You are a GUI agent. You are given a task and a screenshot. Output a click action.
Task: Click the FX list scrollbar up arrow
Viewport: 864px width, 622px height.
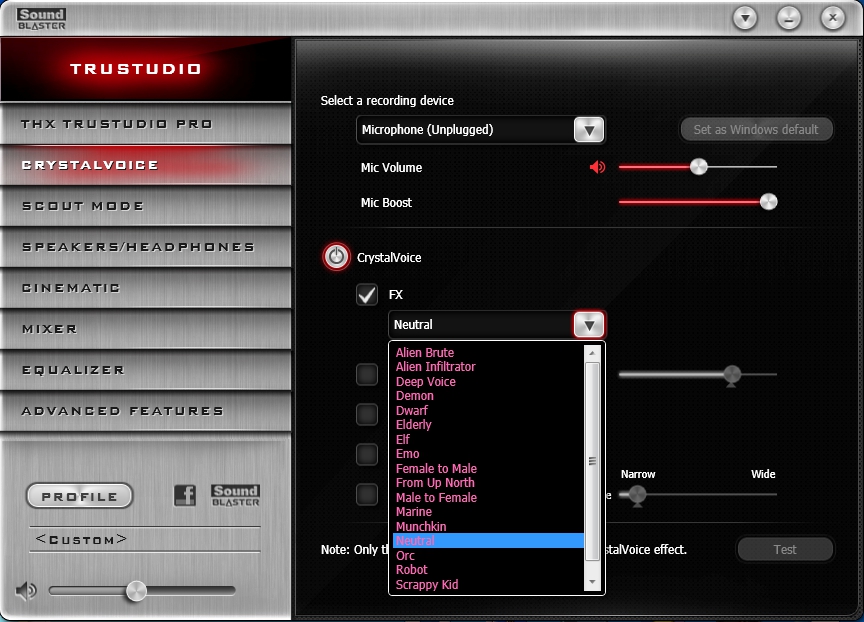(592, 353)
